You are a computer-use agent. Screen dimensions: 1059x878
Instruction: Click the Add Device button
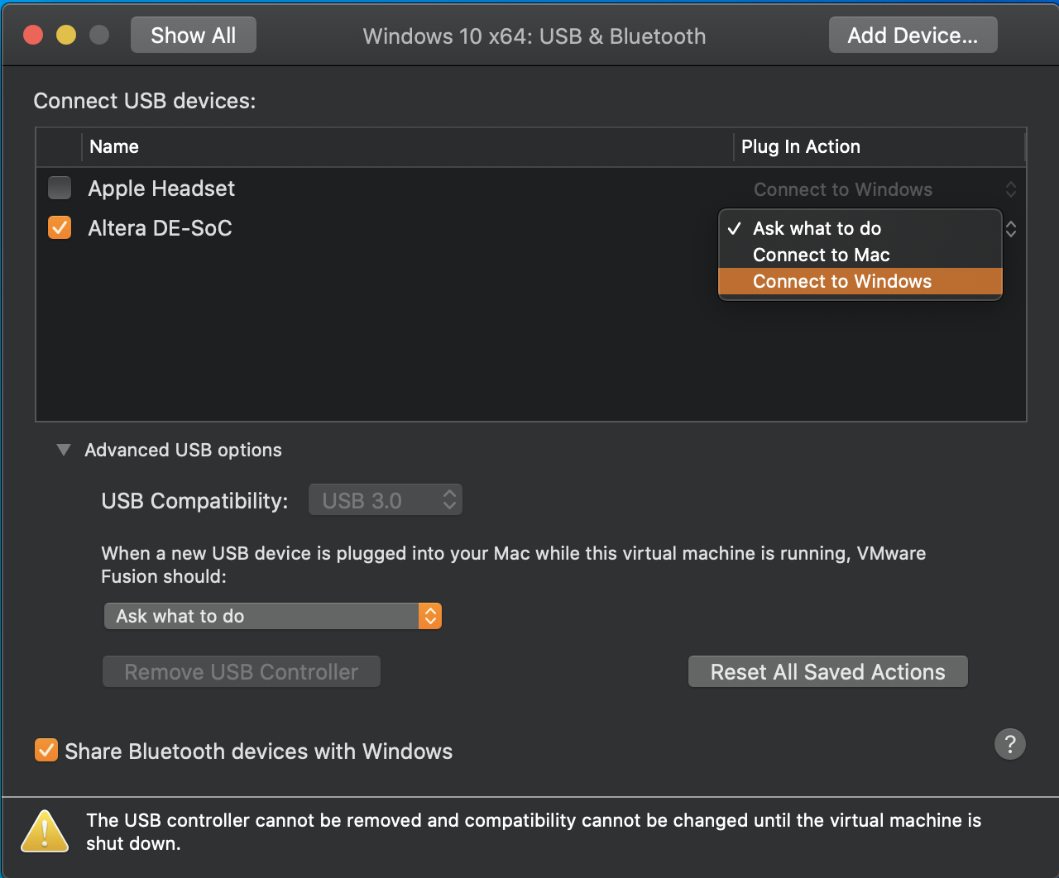pos(912,34)
